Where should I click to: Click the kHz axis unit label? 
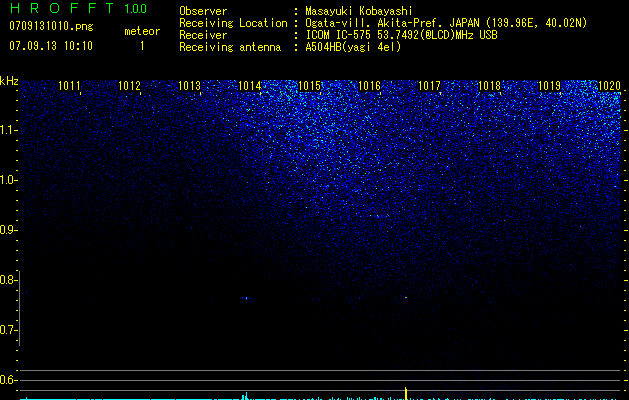click(9, 81)
